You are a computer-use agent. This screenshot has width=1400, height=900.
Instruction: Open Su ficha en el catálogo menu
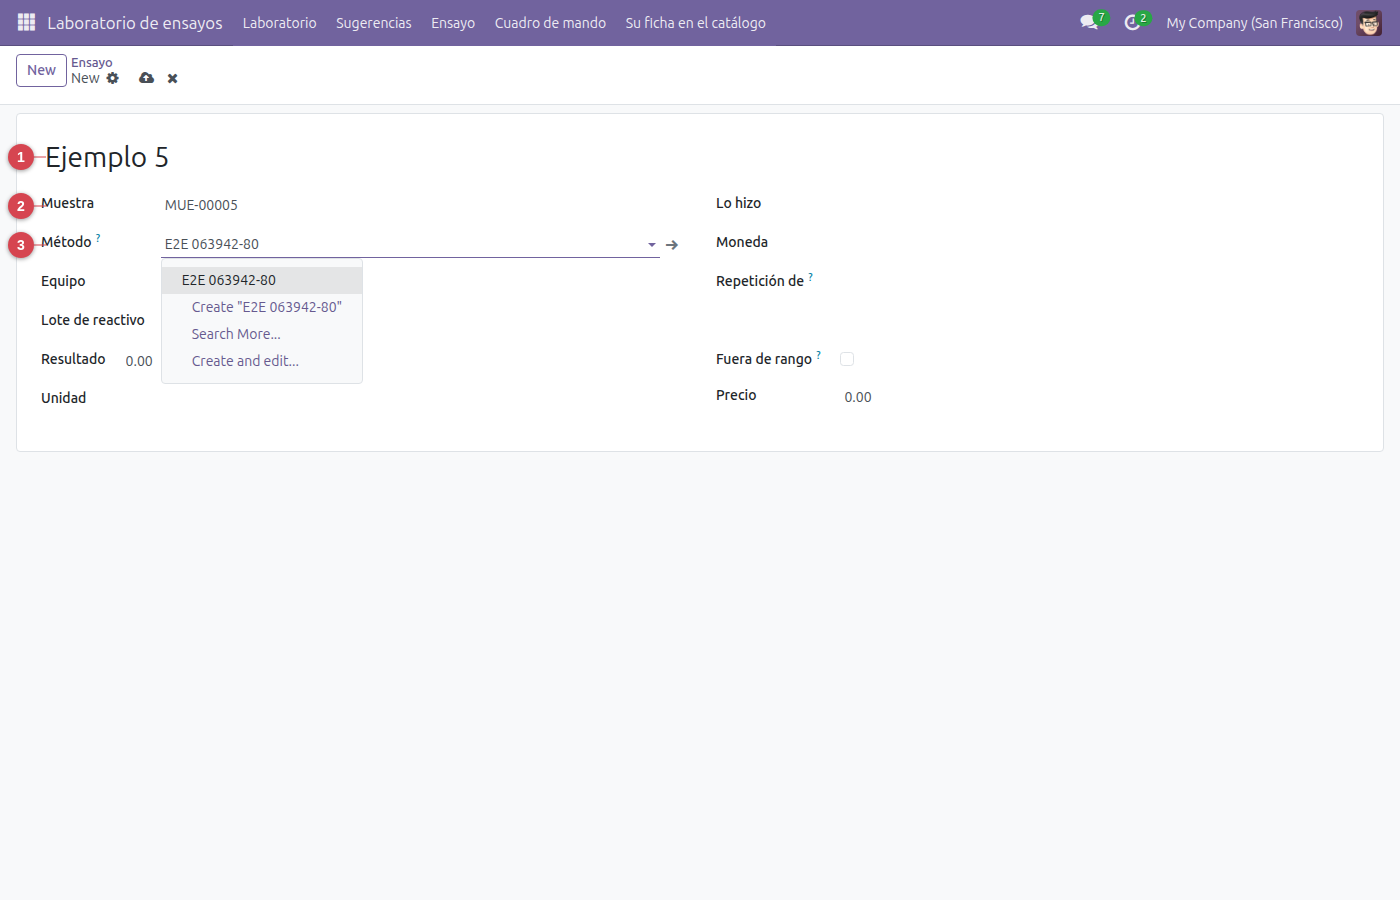pyautogui.click(x=696, y=22)
